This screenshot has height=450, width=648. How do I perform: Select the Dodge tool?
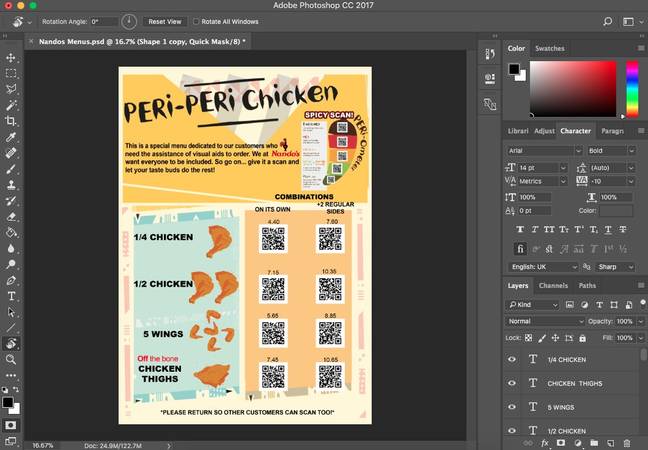[11, 264]
